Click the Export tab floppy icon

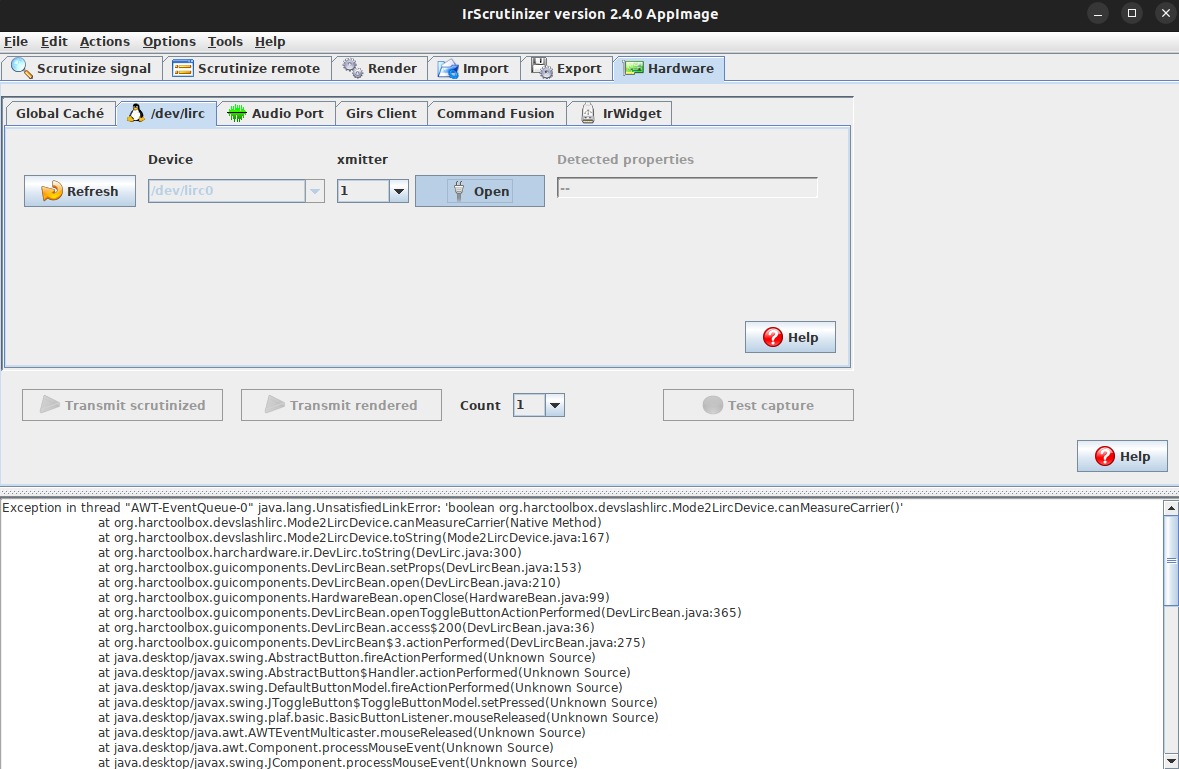coord(541,68)
